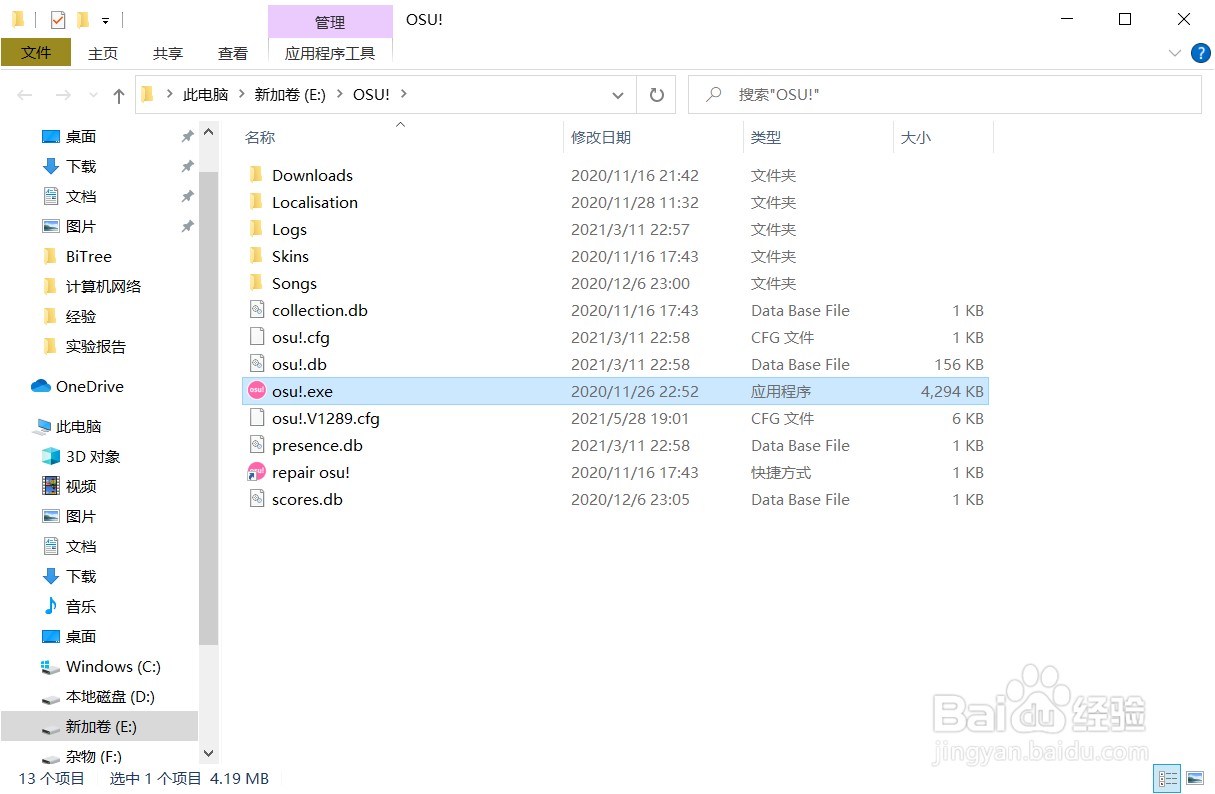Open 音乐 music folder in sidebar

tap(69, 606)
